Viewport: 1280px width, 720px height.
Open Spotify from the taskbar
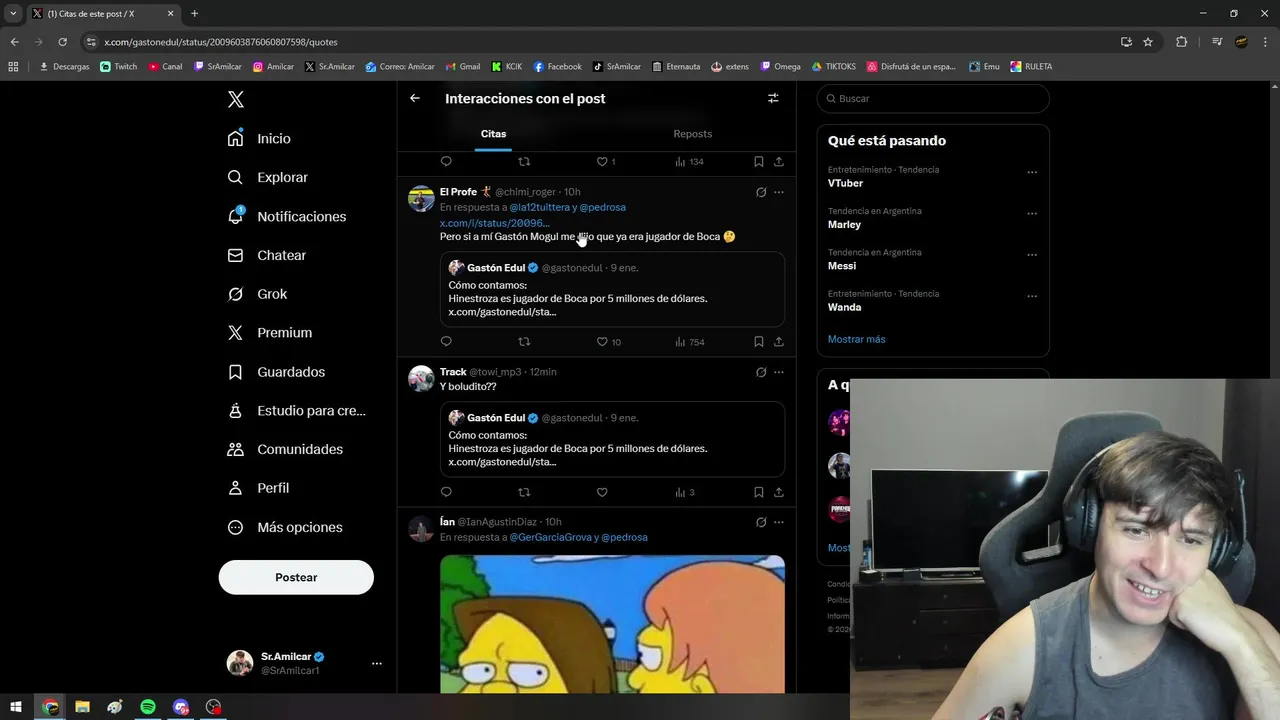pyautogui.click(x=148, y=707)
